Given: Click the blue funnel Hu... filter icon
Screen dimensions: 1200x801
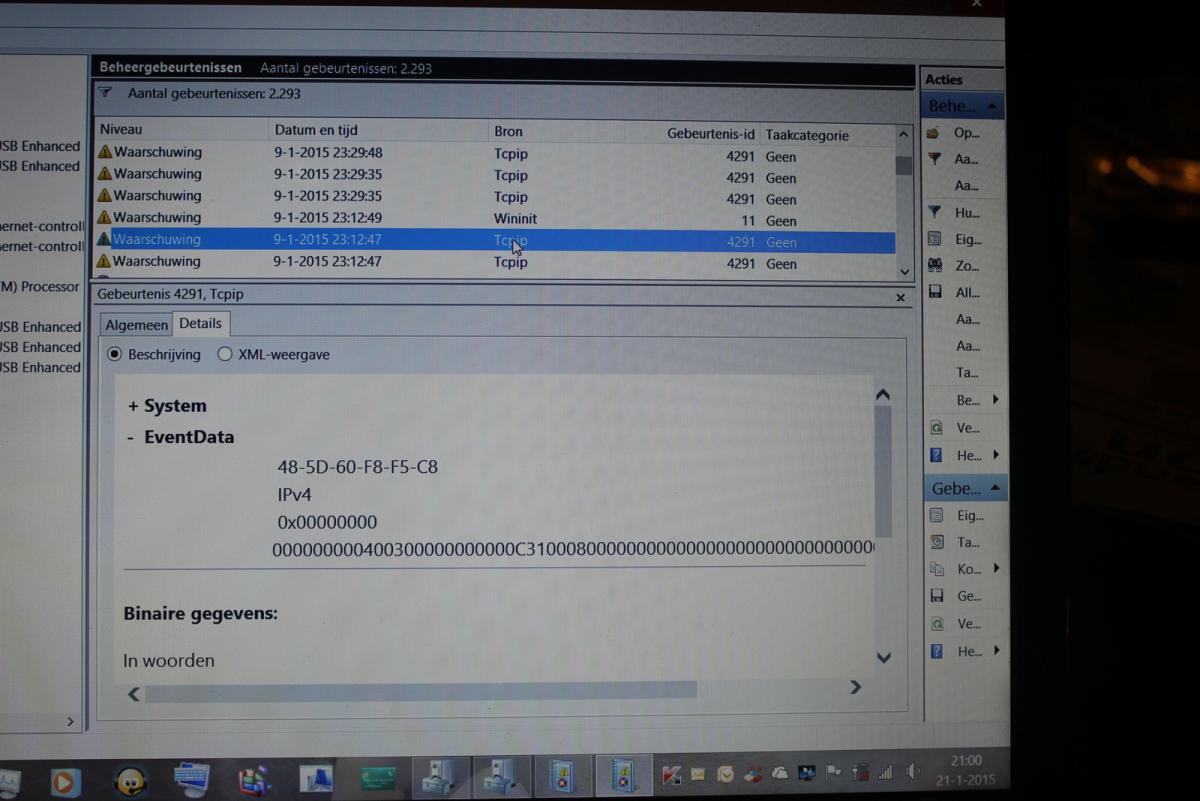Looking at the screenshot, I should tap(934, 212).
